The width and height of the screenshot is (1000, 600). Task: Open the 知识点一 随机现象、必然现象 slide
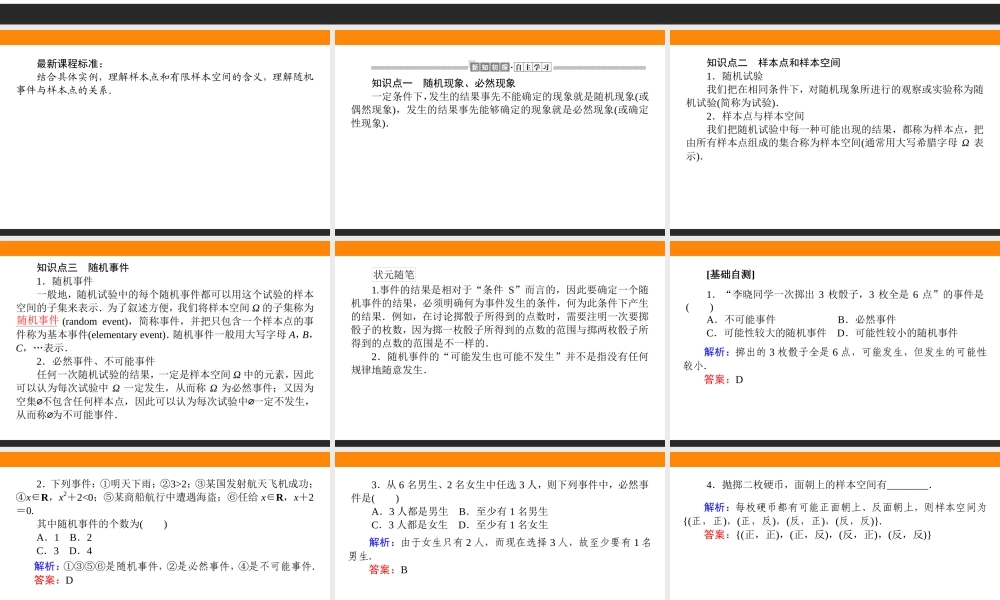click(499, 133)
